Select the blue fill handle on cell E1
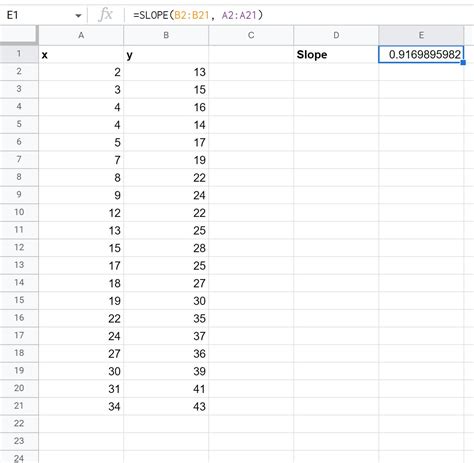This screenshot has height=463, width=474. click(x=463, y=63)
